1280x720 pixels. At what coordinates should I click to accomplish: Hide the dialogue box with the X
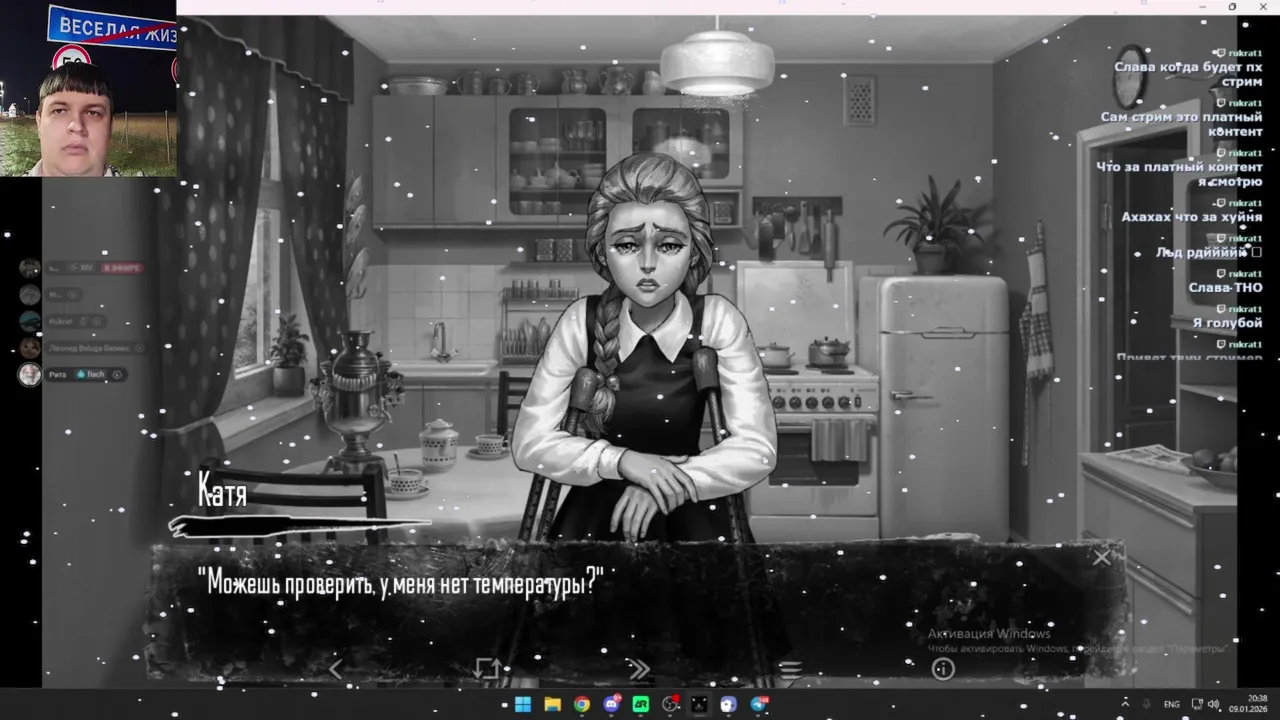(x=1101, y=558)
